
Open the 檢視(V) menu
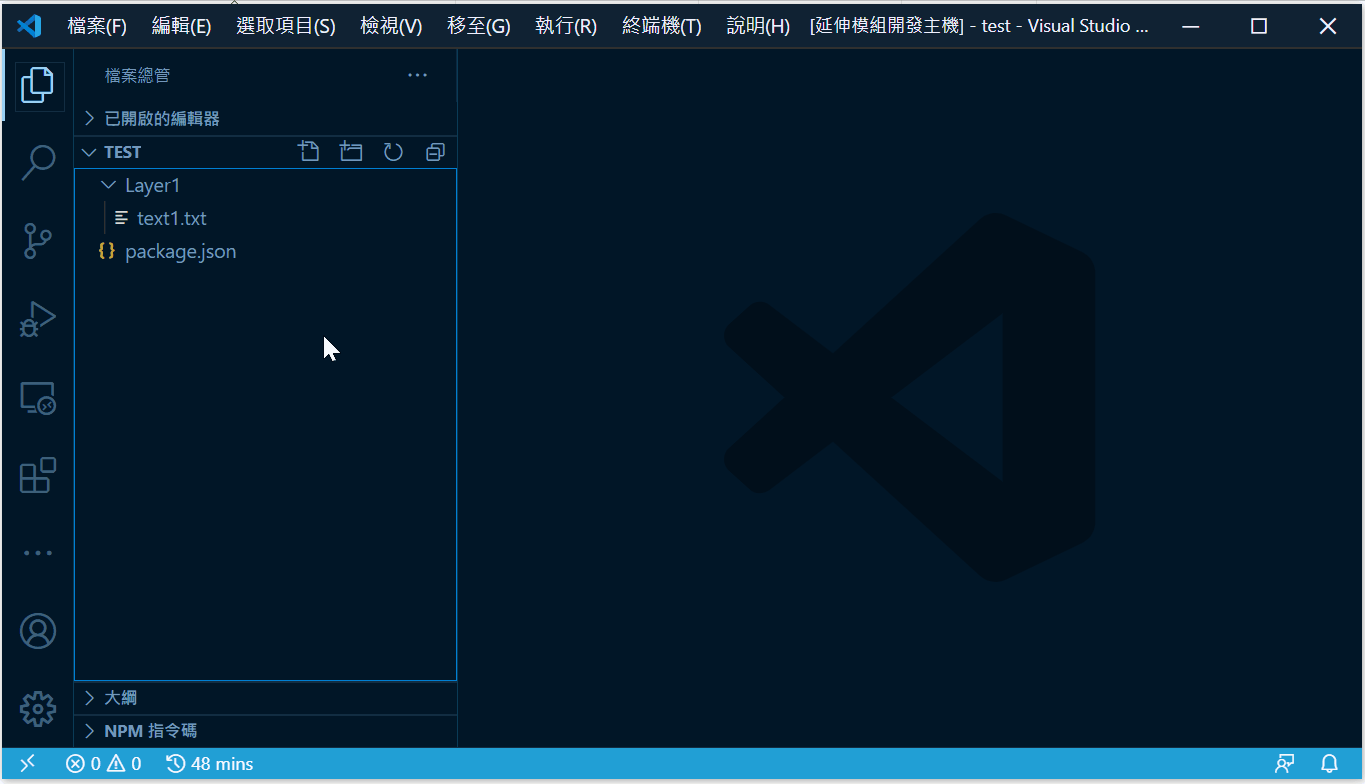[391, 26]
